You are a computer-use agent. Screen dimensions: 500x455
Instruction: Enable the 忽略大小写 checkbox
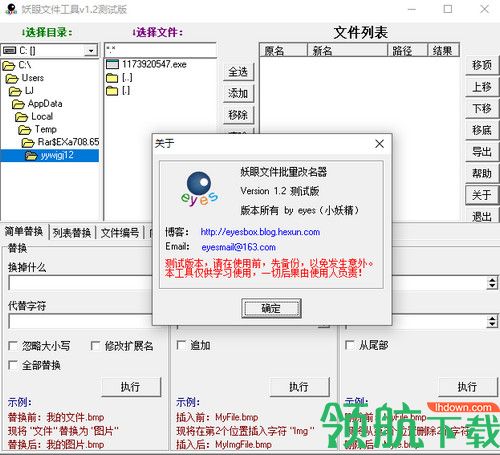13,346
